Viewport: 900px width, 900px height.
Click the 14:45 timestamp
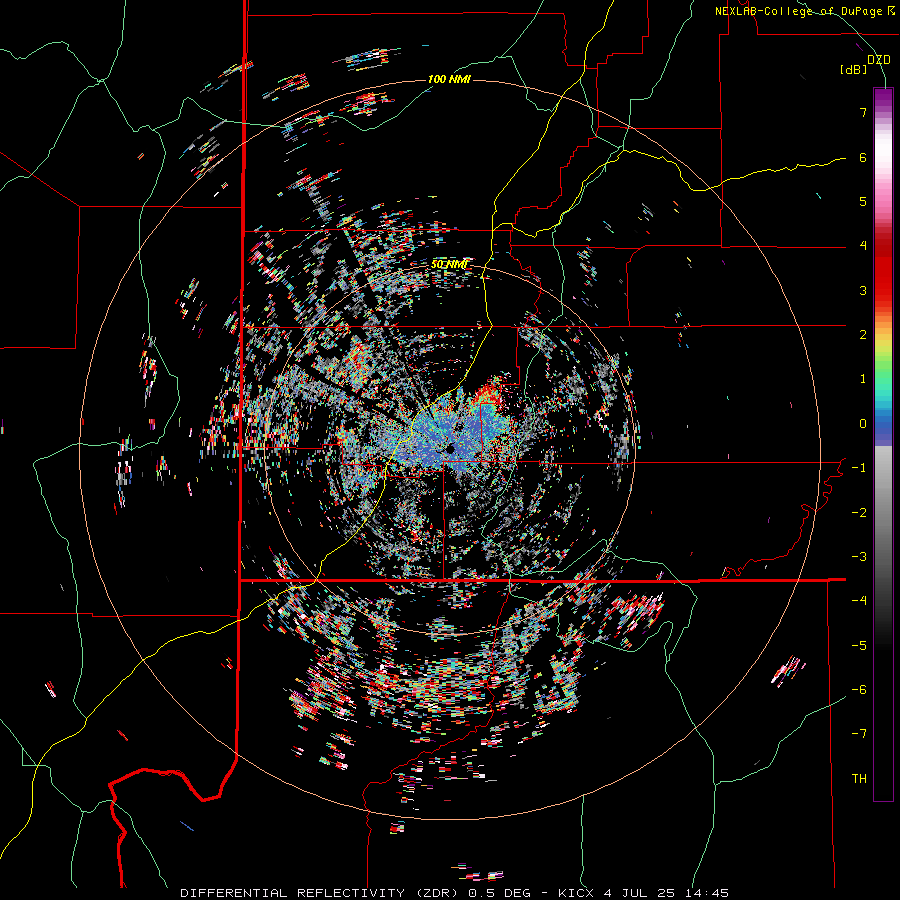tap(705, 893)
